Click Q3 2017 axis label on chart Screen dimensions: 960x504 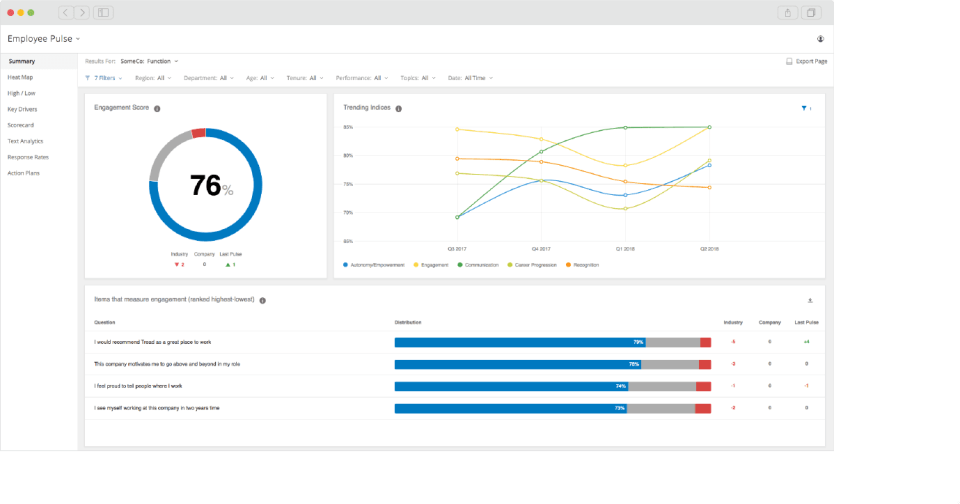coord(457,249)
